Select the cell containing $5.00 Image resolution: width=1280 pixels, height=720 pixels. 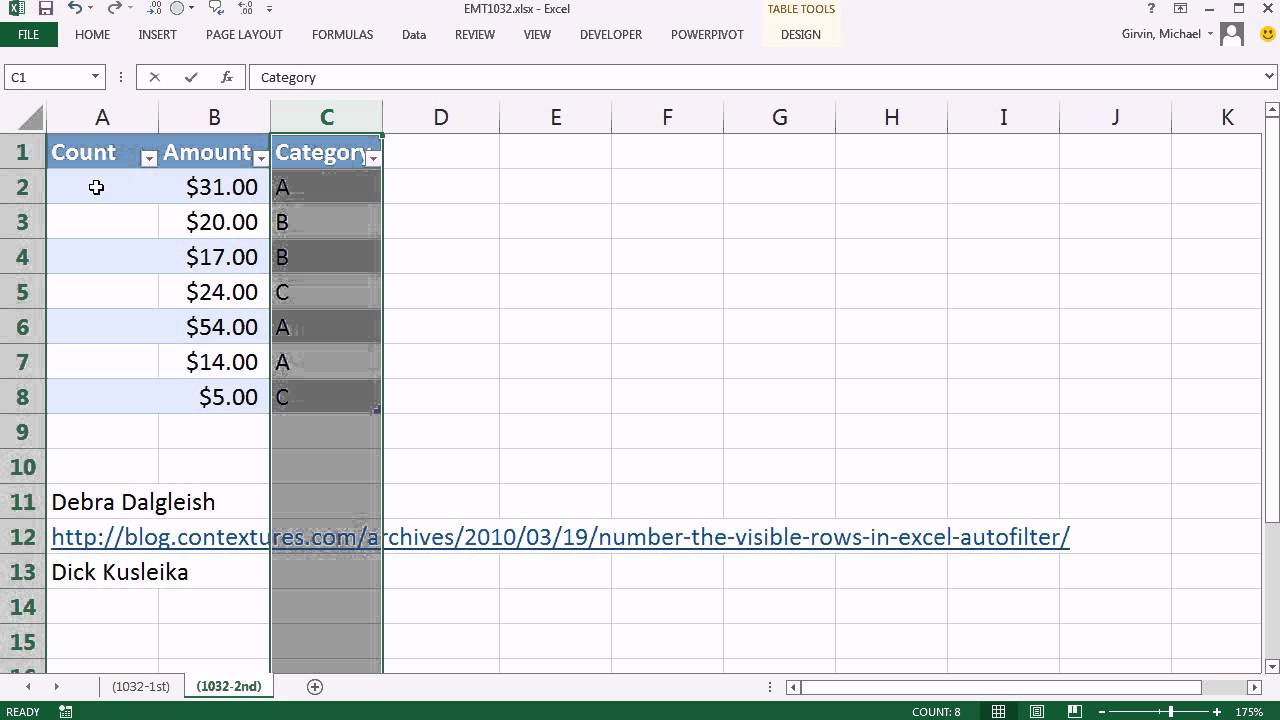(x=214, y=397)
